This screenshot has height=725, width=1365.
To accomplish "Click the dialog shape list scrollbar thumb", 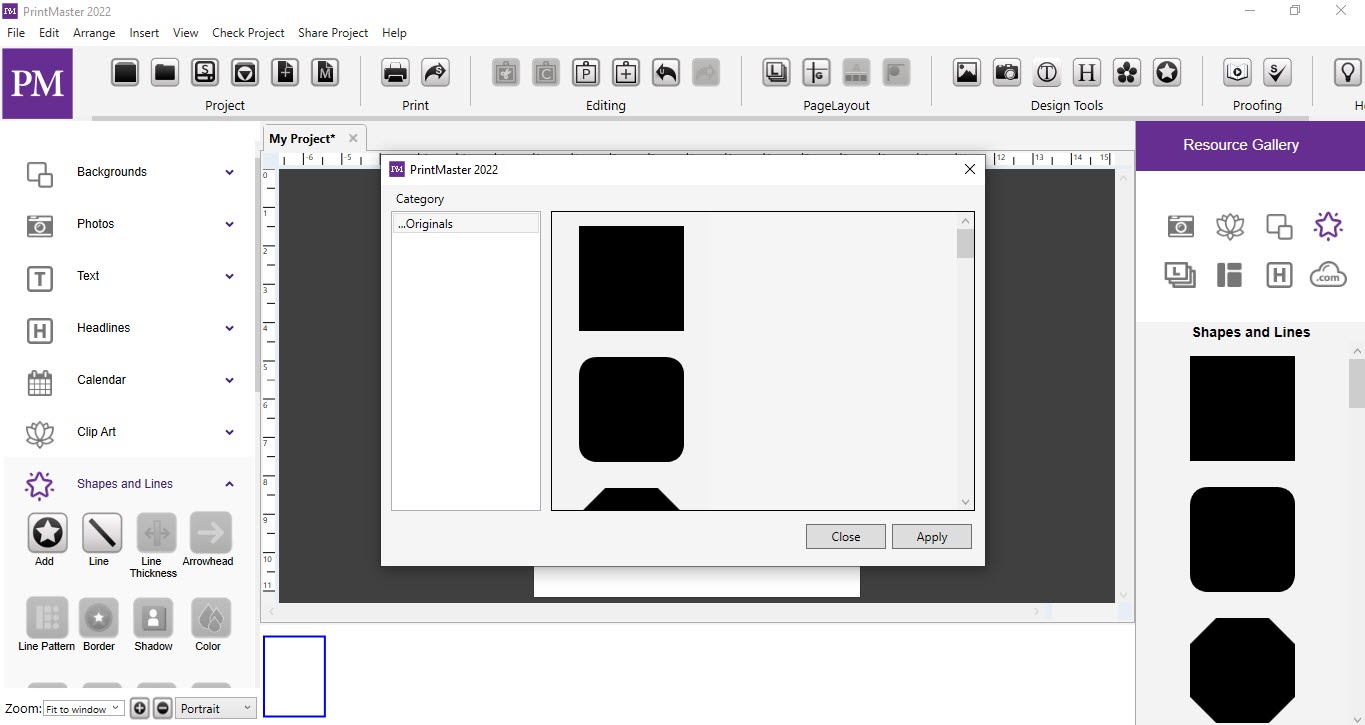I will click(x=965, y=244).
